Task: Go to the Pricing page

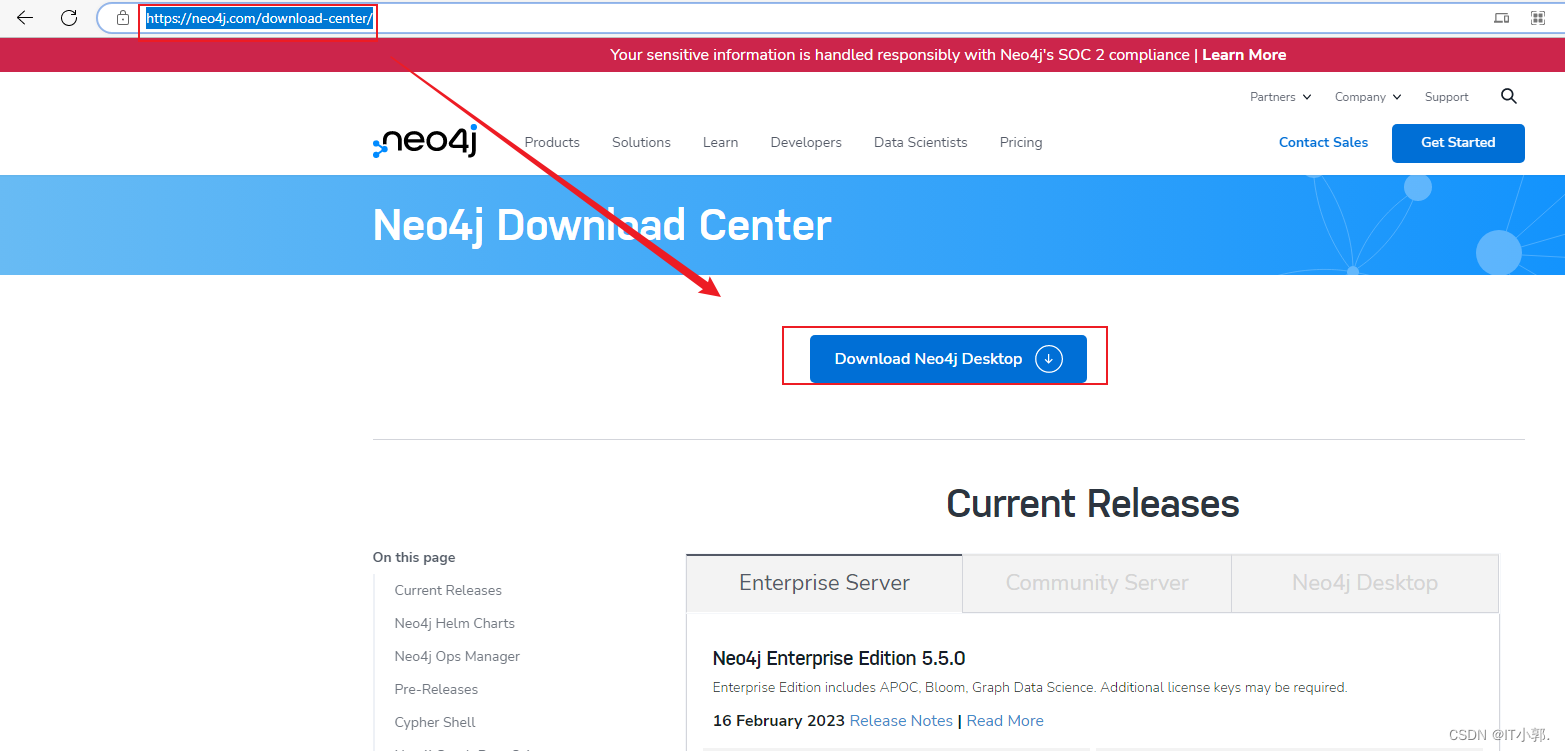Action: click(x=1021, y=142)
